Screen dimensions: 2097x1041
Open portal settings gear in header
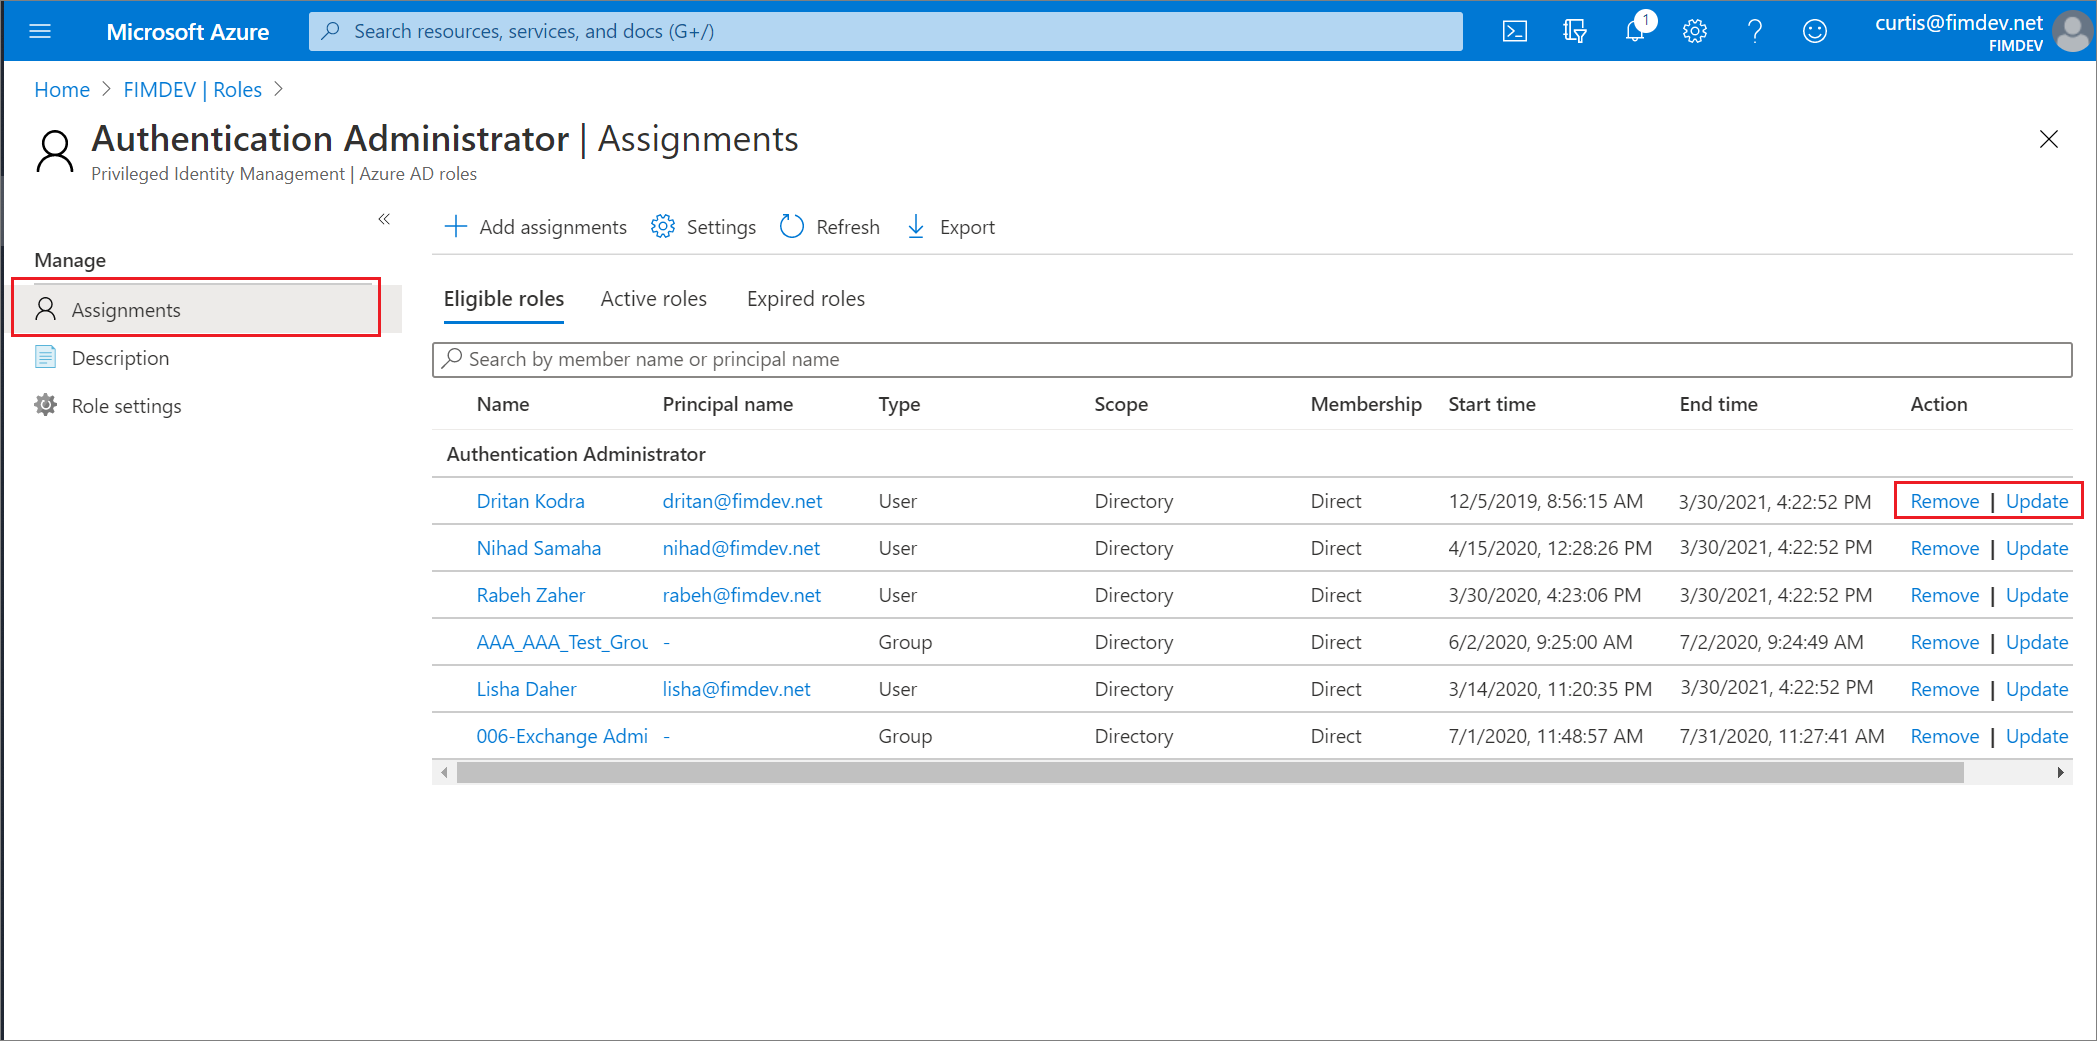[x=1695, y=31]
